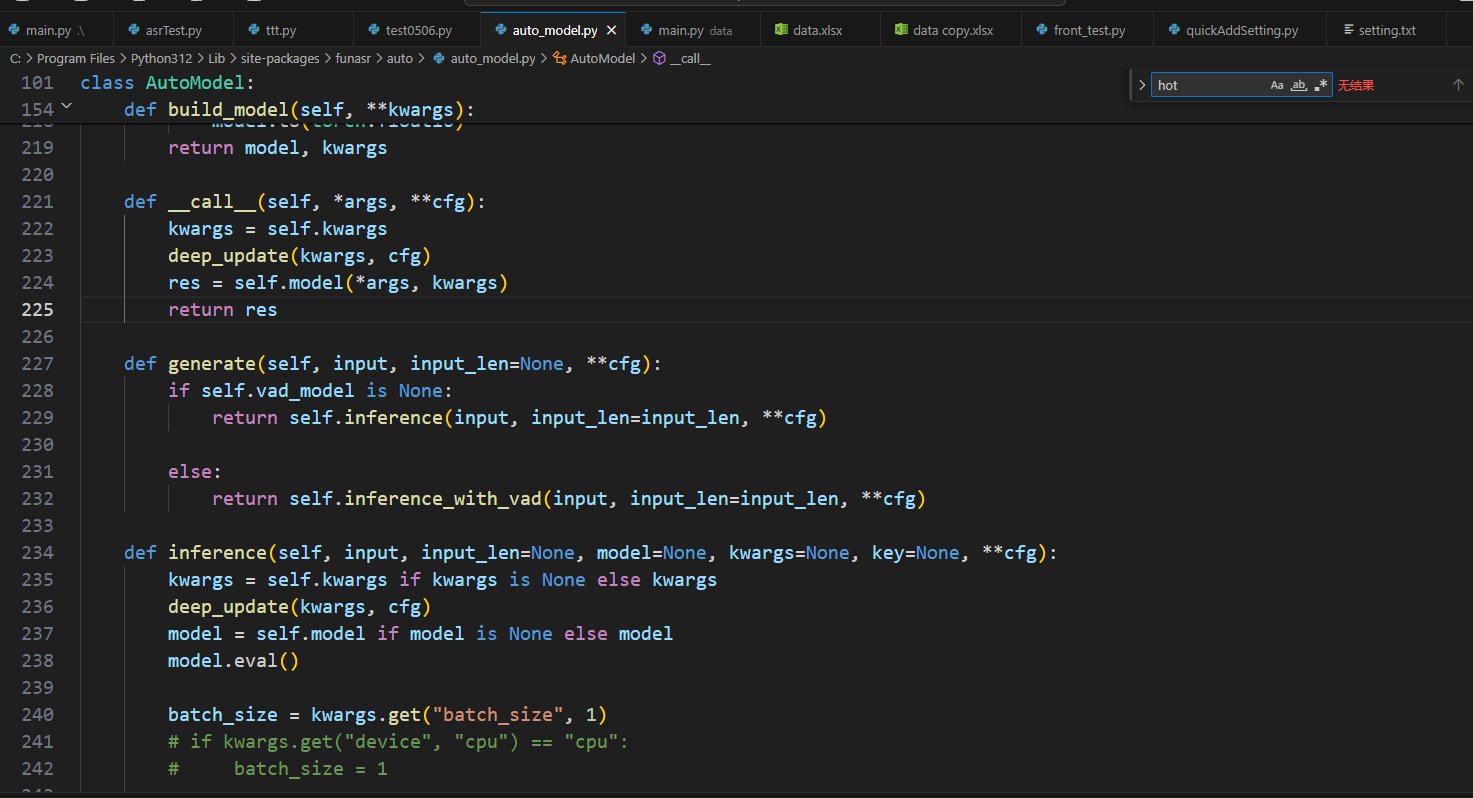Click "deep_update" call on line 236

[229, 607]
